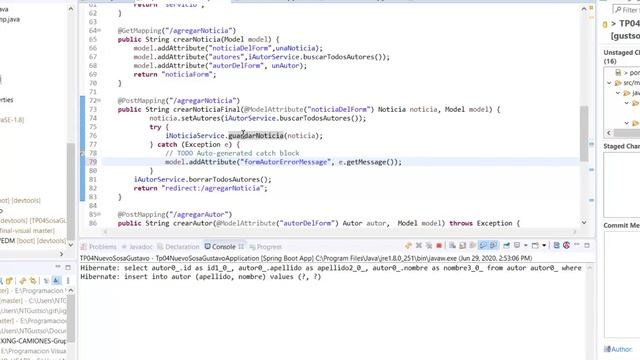Open Display Selected Console dropdown arrow

(526, 245)
